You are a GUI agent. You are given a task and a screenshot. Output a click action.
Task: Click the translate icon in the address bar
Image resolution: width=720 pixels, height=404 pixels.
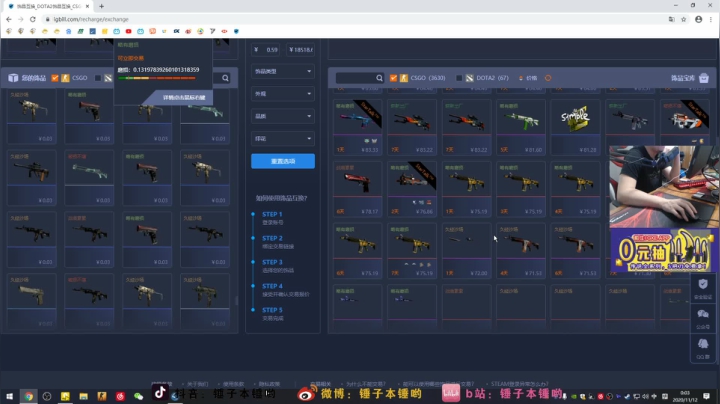click(671, 19)
